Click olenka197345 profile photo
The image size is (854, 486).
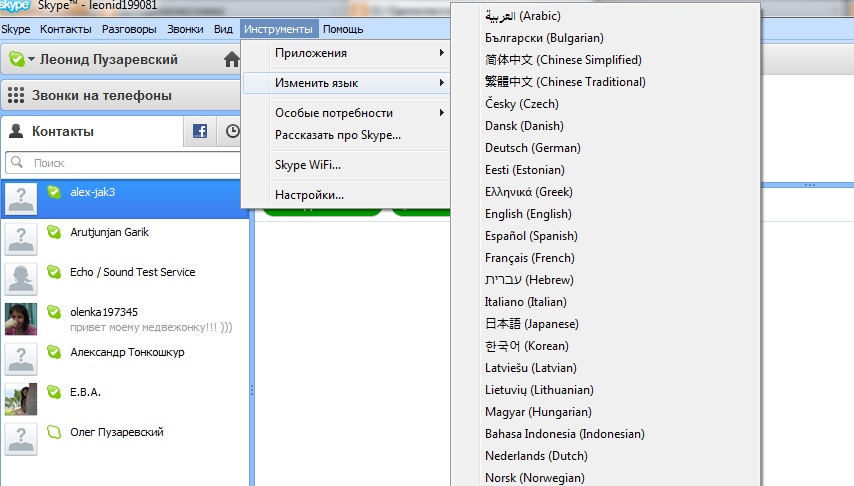21,319
